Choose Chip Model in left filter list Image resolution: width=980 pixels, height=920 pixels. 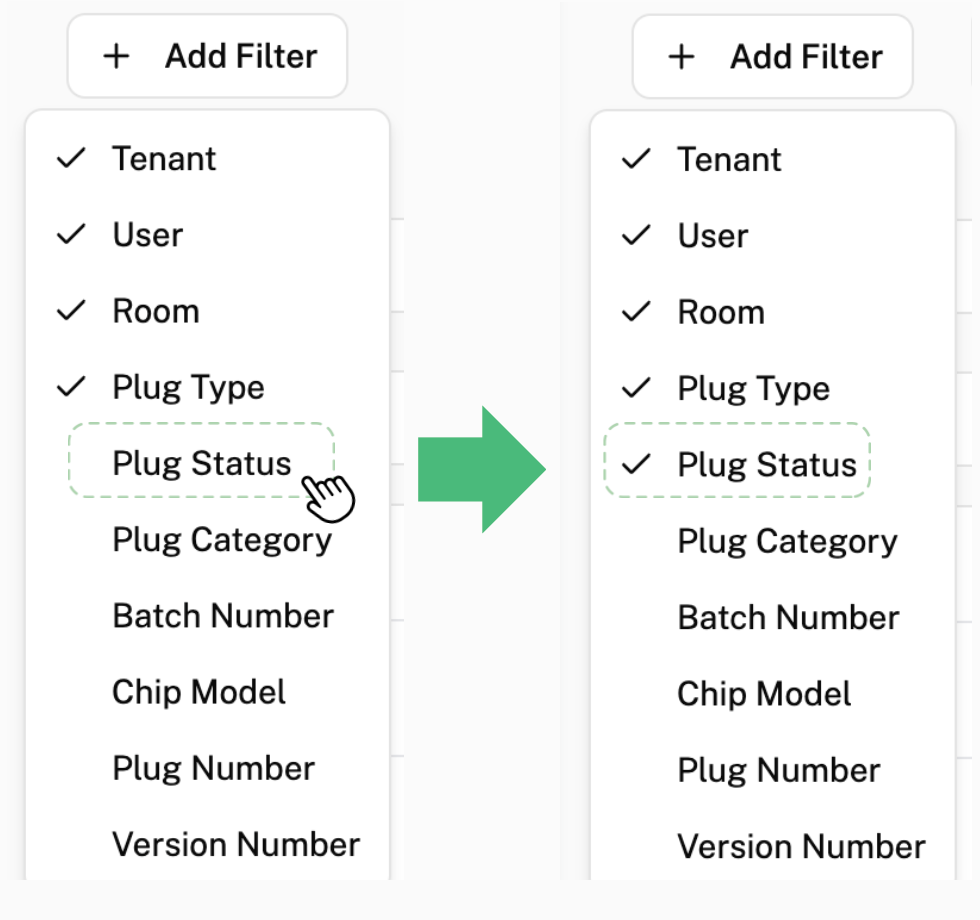coord(199,692)
